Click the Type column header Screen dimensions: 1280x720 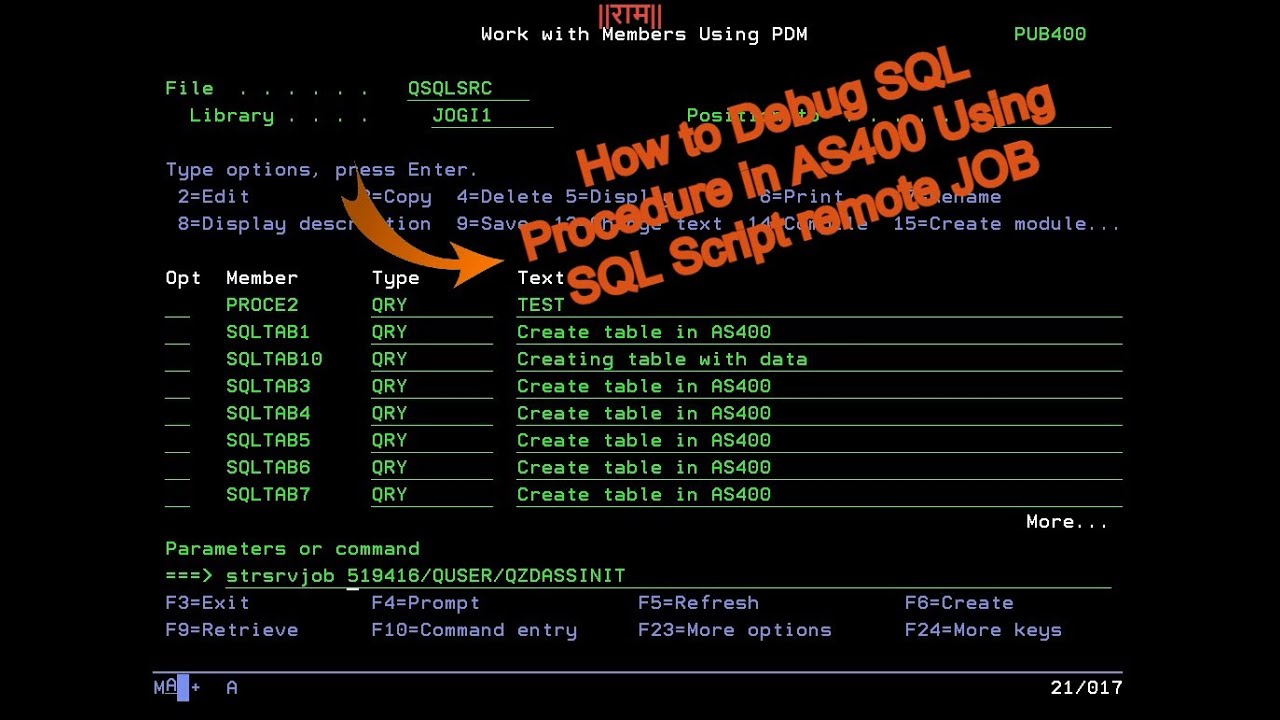(x=395, y=278)
